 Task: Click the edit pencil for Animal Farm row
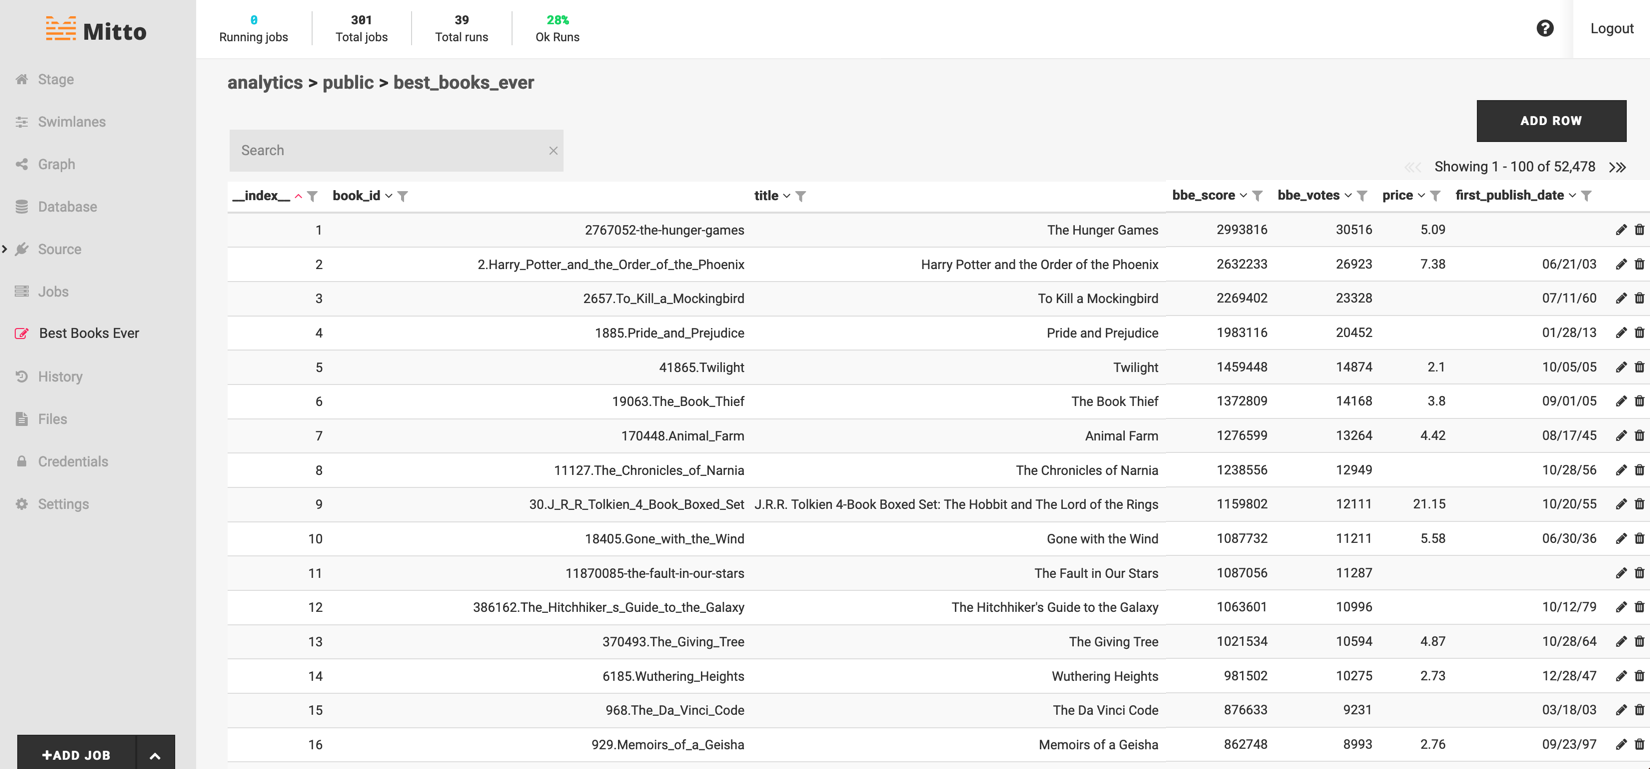(x=1621, y=436)
